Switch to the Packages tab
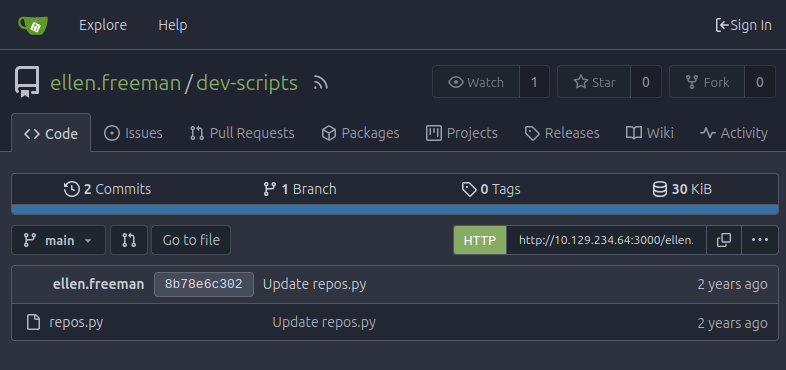 [x=360, y=133]
